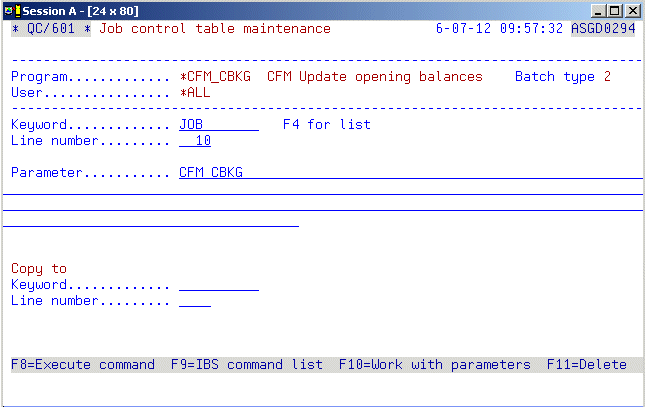Click the 'Batch type 2' text
The image size is (645, 407).
562,77
